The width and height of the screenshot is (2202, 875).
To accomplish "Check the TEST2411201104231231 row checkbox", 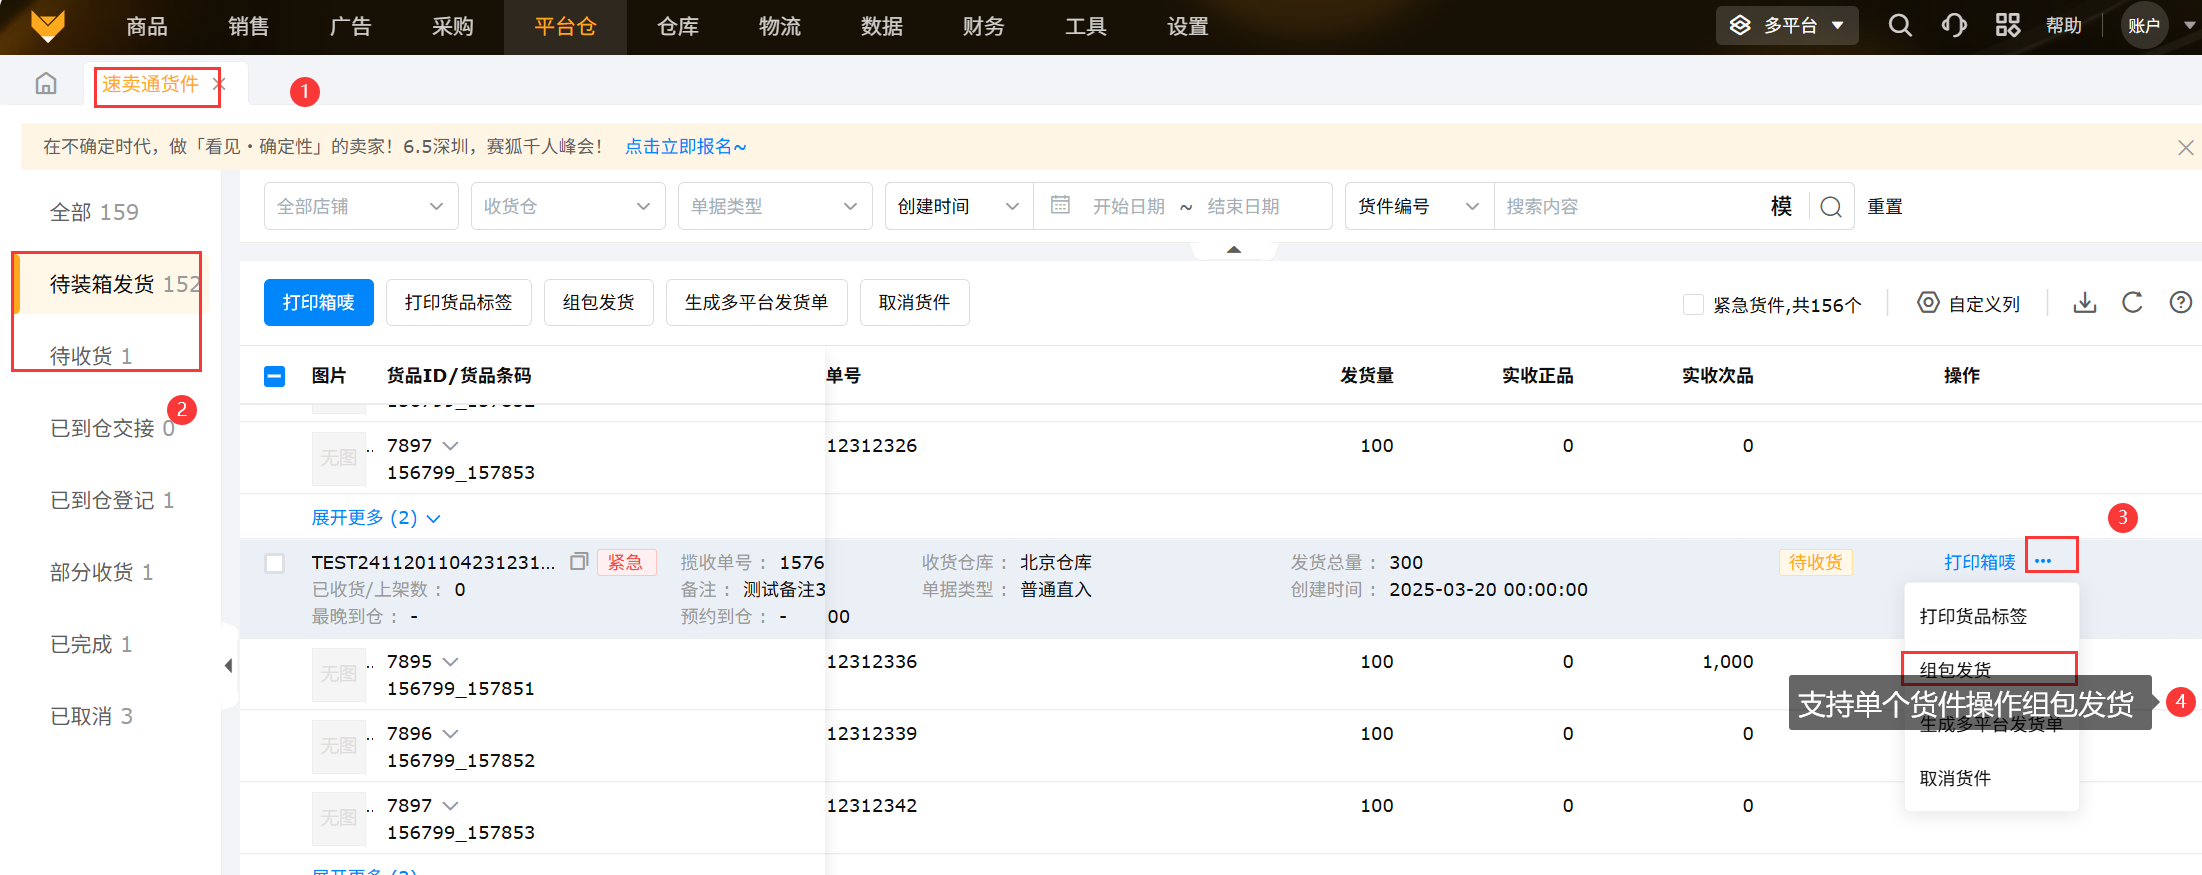I will [x=275, y=563].
